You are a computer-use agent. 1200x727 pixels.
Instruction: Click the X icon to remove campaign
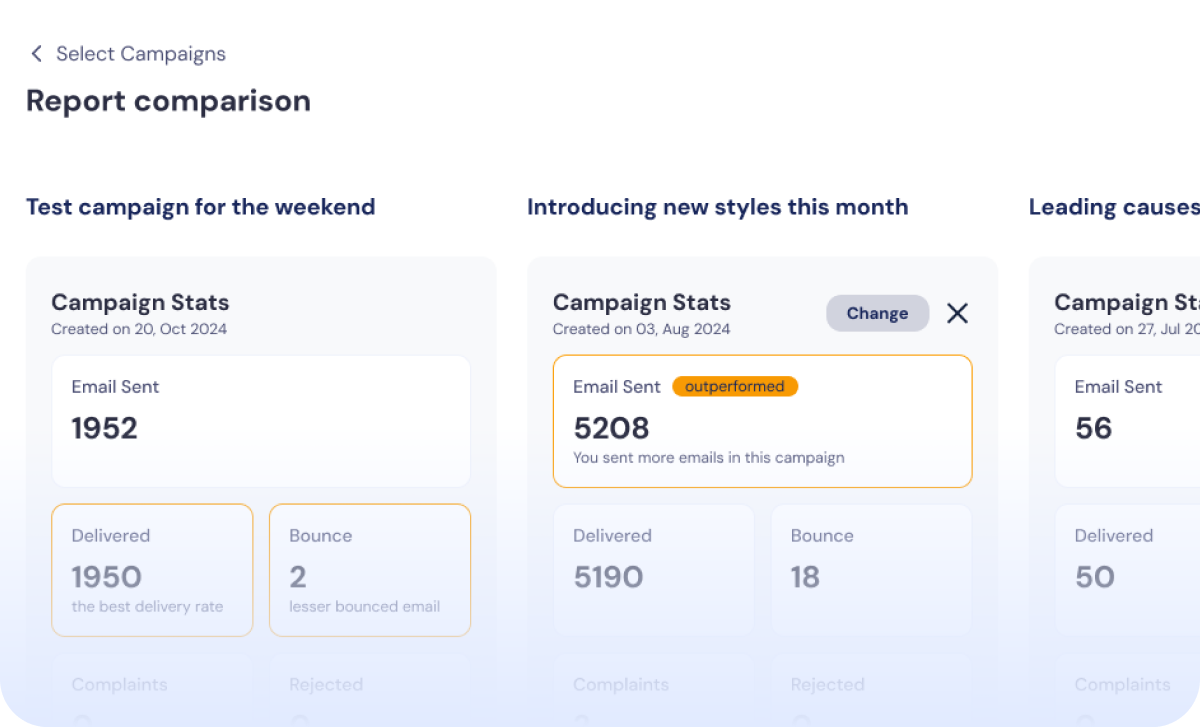coord(957,313)
